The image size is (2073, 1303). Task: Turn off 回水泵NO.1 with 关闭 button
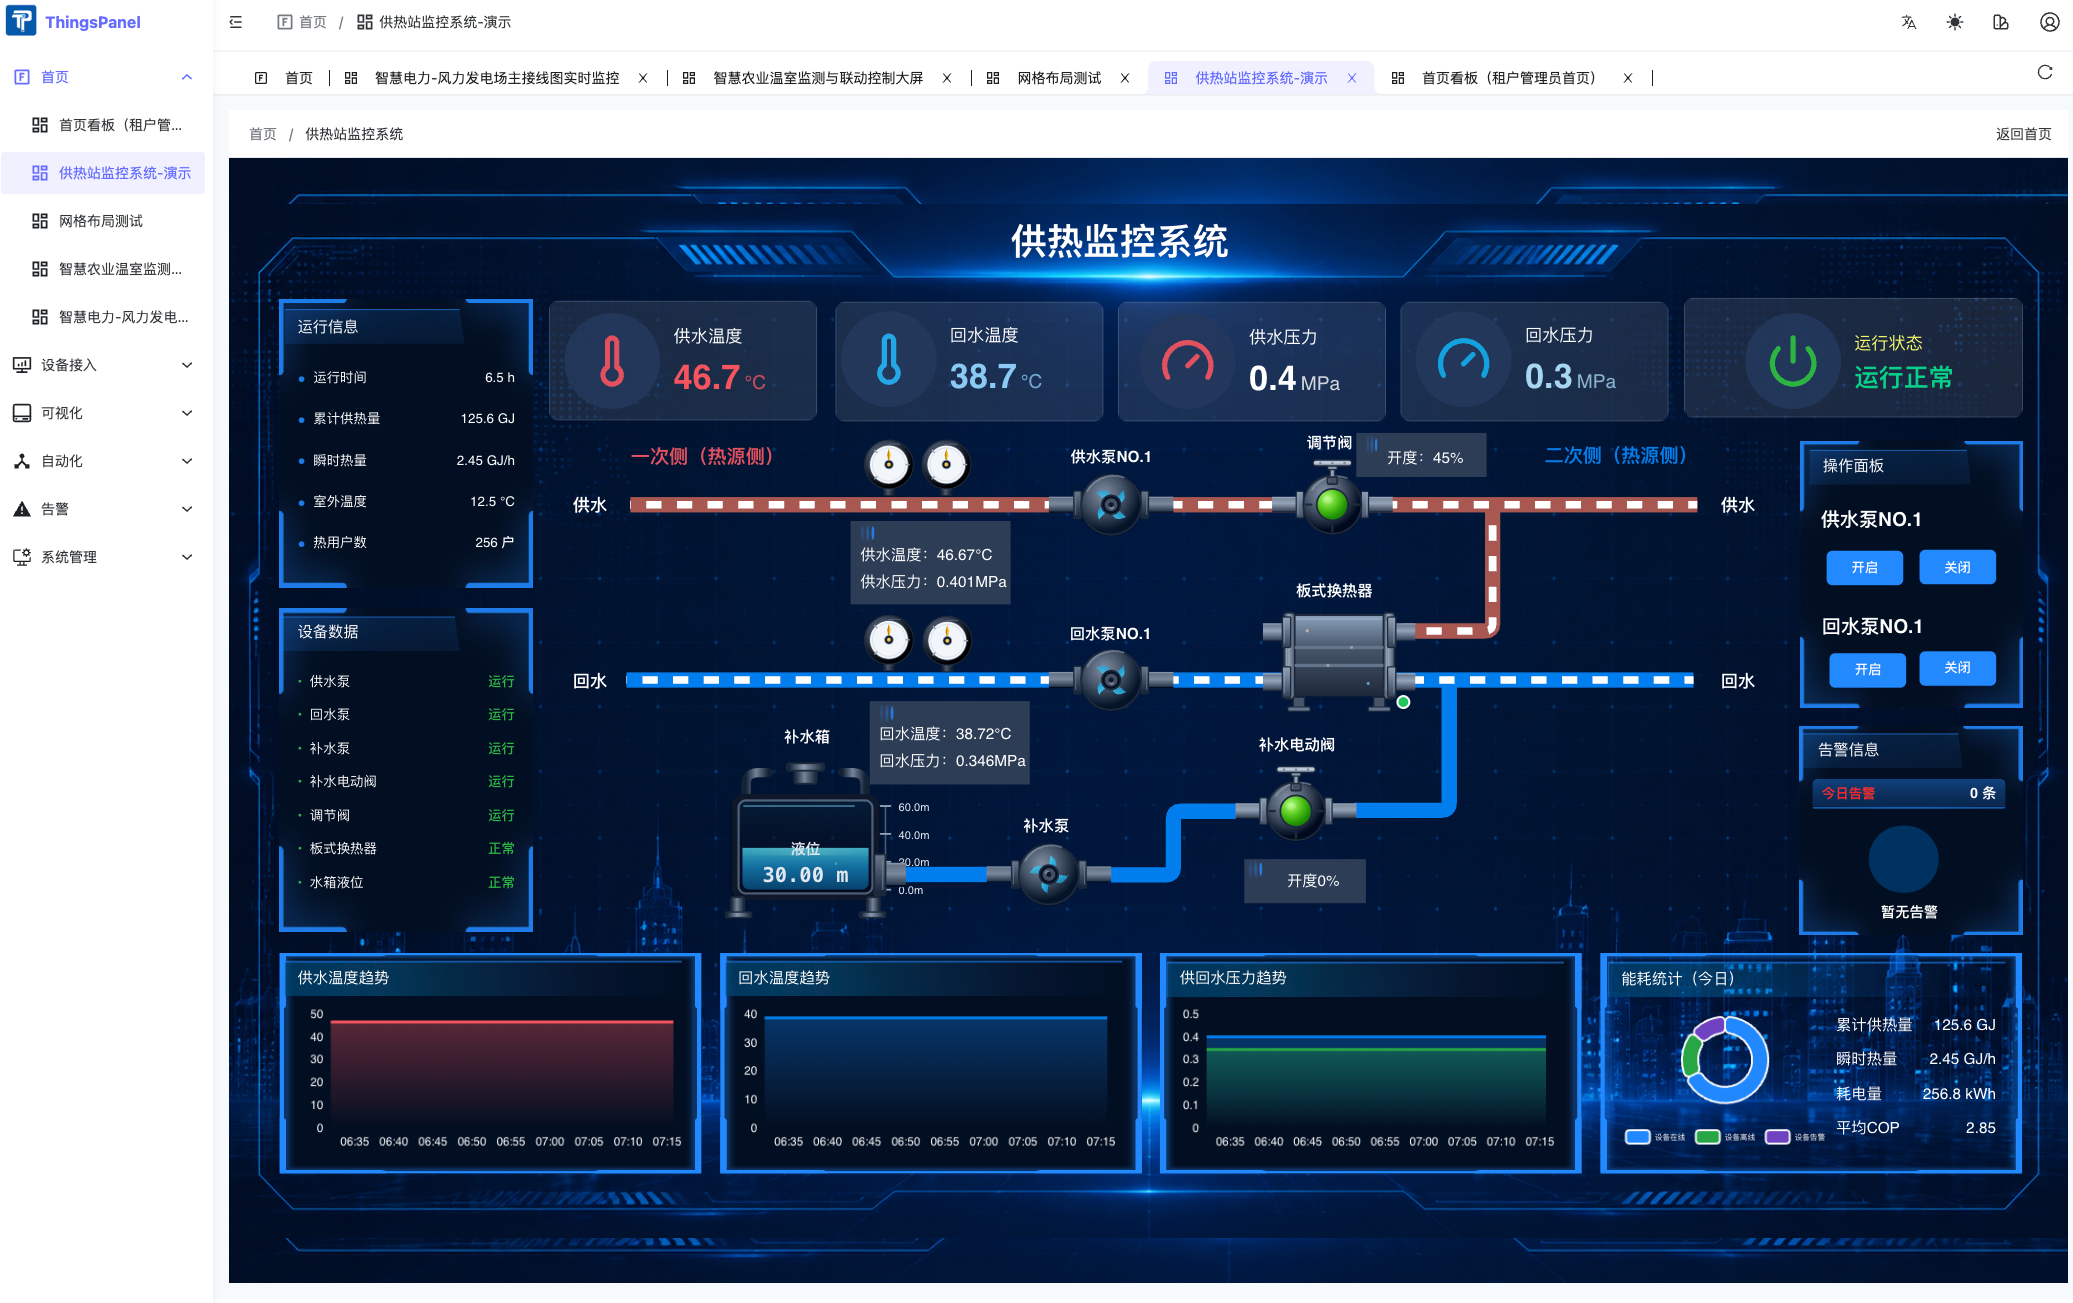1957,667
